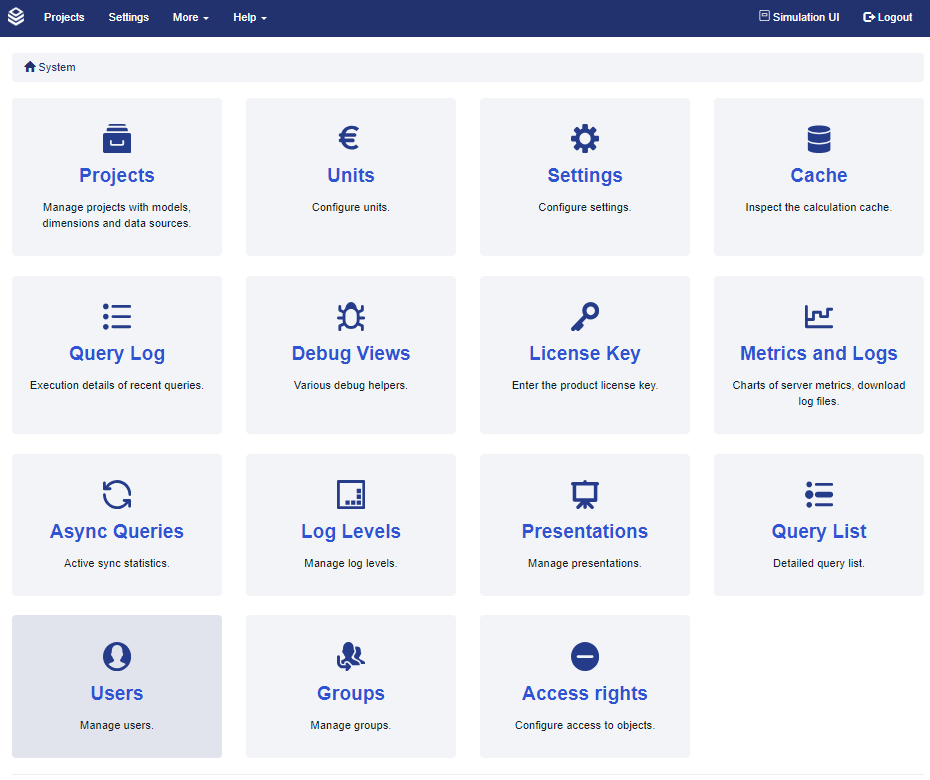Image resolution: width=930 pixels, height=780 pixels.
Task: Open Users via the person icon
Action: coord(117,656)
